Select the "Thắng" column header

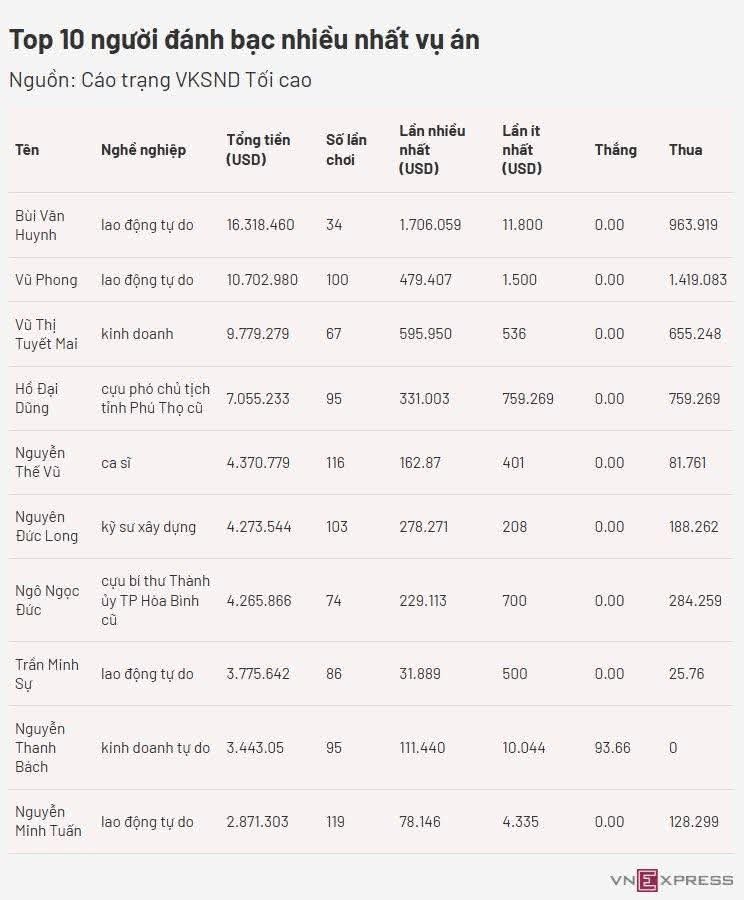pyautogui.click(x=615, y=150)
